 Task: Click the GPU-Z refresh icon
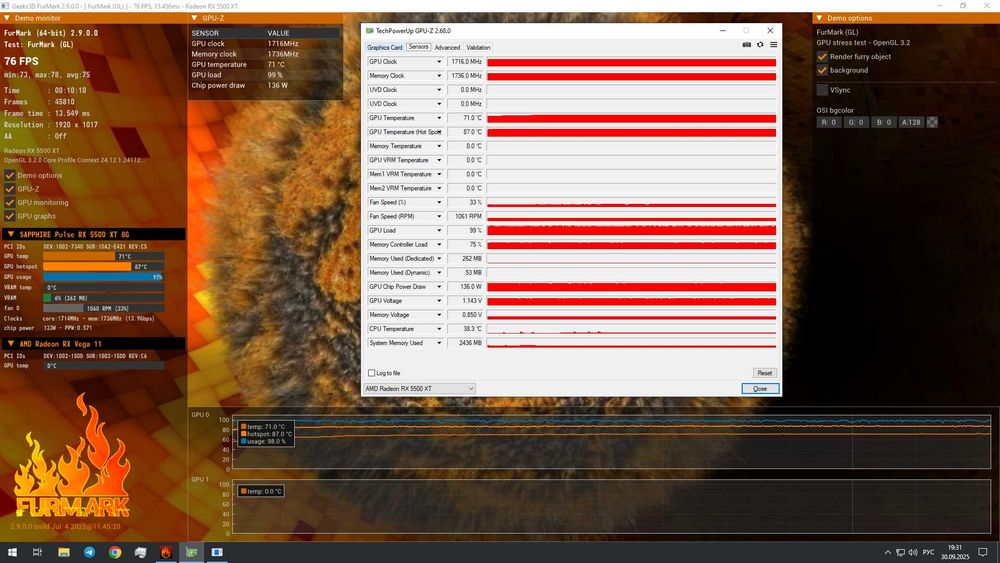[x=760, y=45]
